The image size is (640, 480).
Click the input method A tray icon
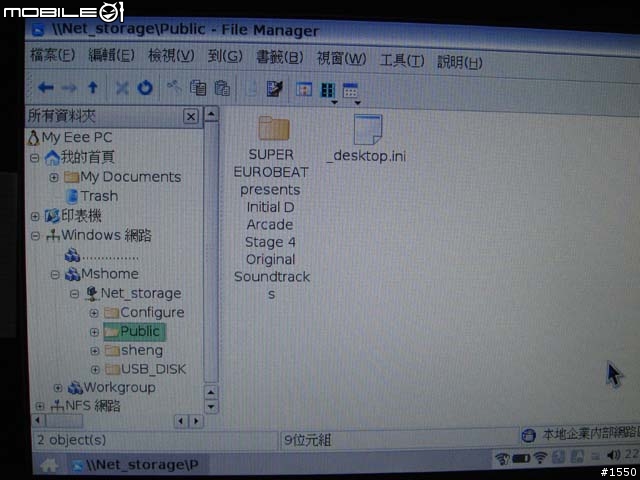pyautogui.click(x=577, y=456)
